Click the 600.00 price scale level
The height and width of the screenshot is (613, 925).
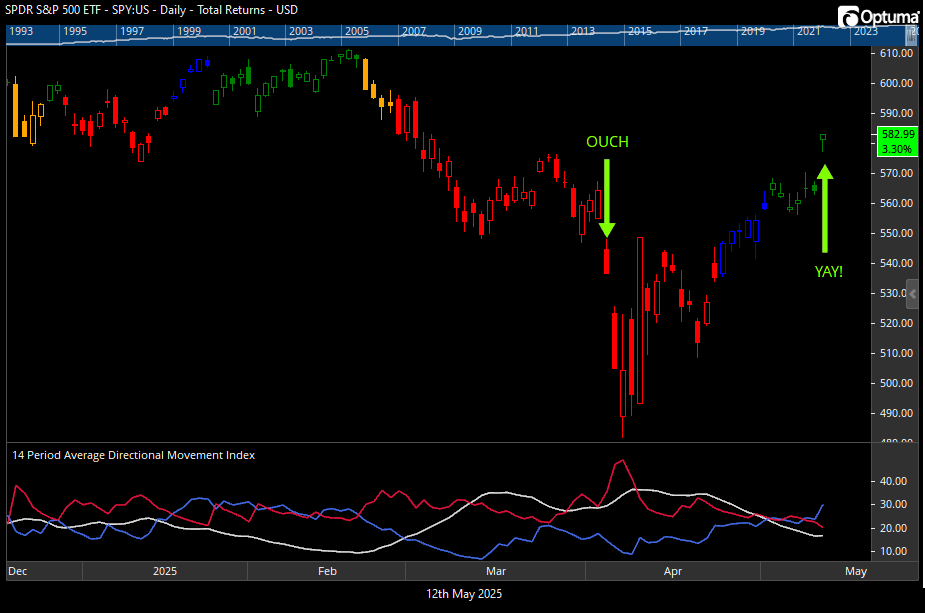coord(897,83)
